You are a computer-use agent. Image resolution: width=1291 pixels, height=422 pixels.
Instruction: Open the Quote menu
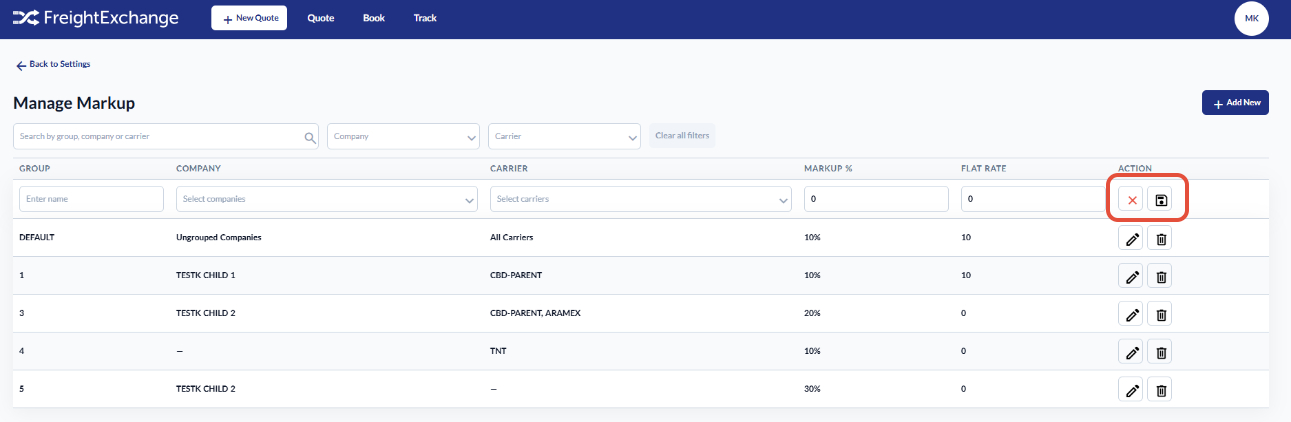(321, 18)
